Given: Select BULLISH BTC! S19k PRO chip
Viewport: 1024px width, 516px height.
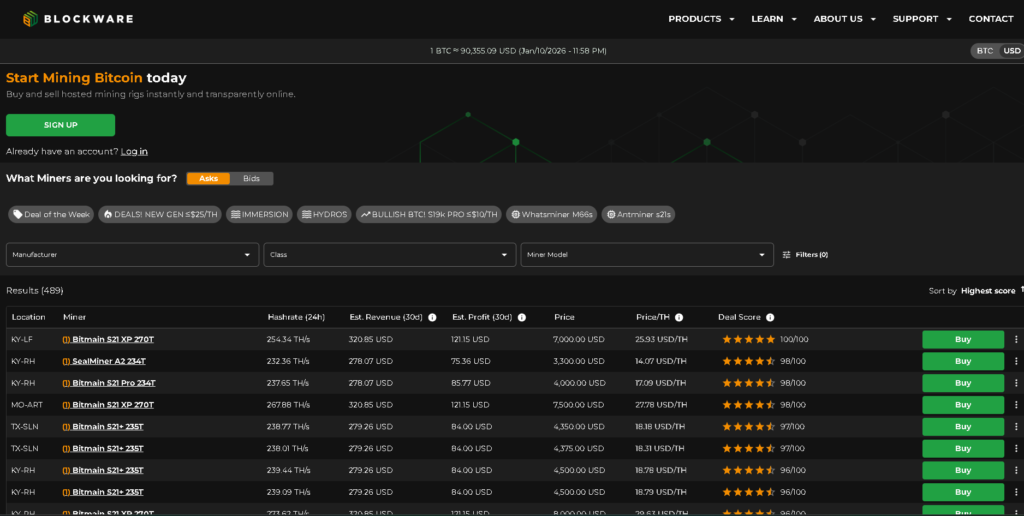Looking at the screenshot, I should tap(429, 214).
